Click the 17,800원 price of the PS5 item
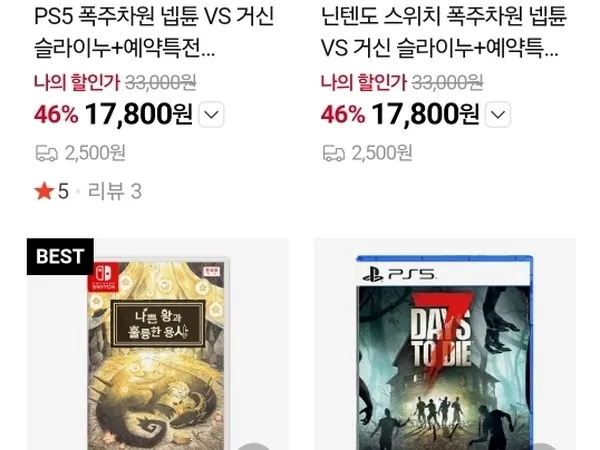The image size is (600, 450). (139, 114)
